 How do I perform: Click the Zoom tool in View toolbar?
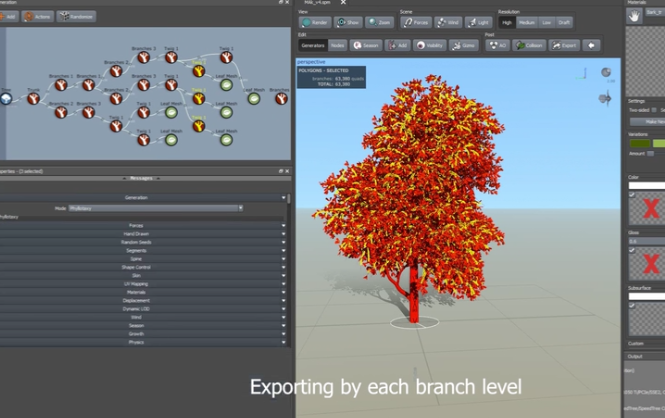click(x=379, y=22)
